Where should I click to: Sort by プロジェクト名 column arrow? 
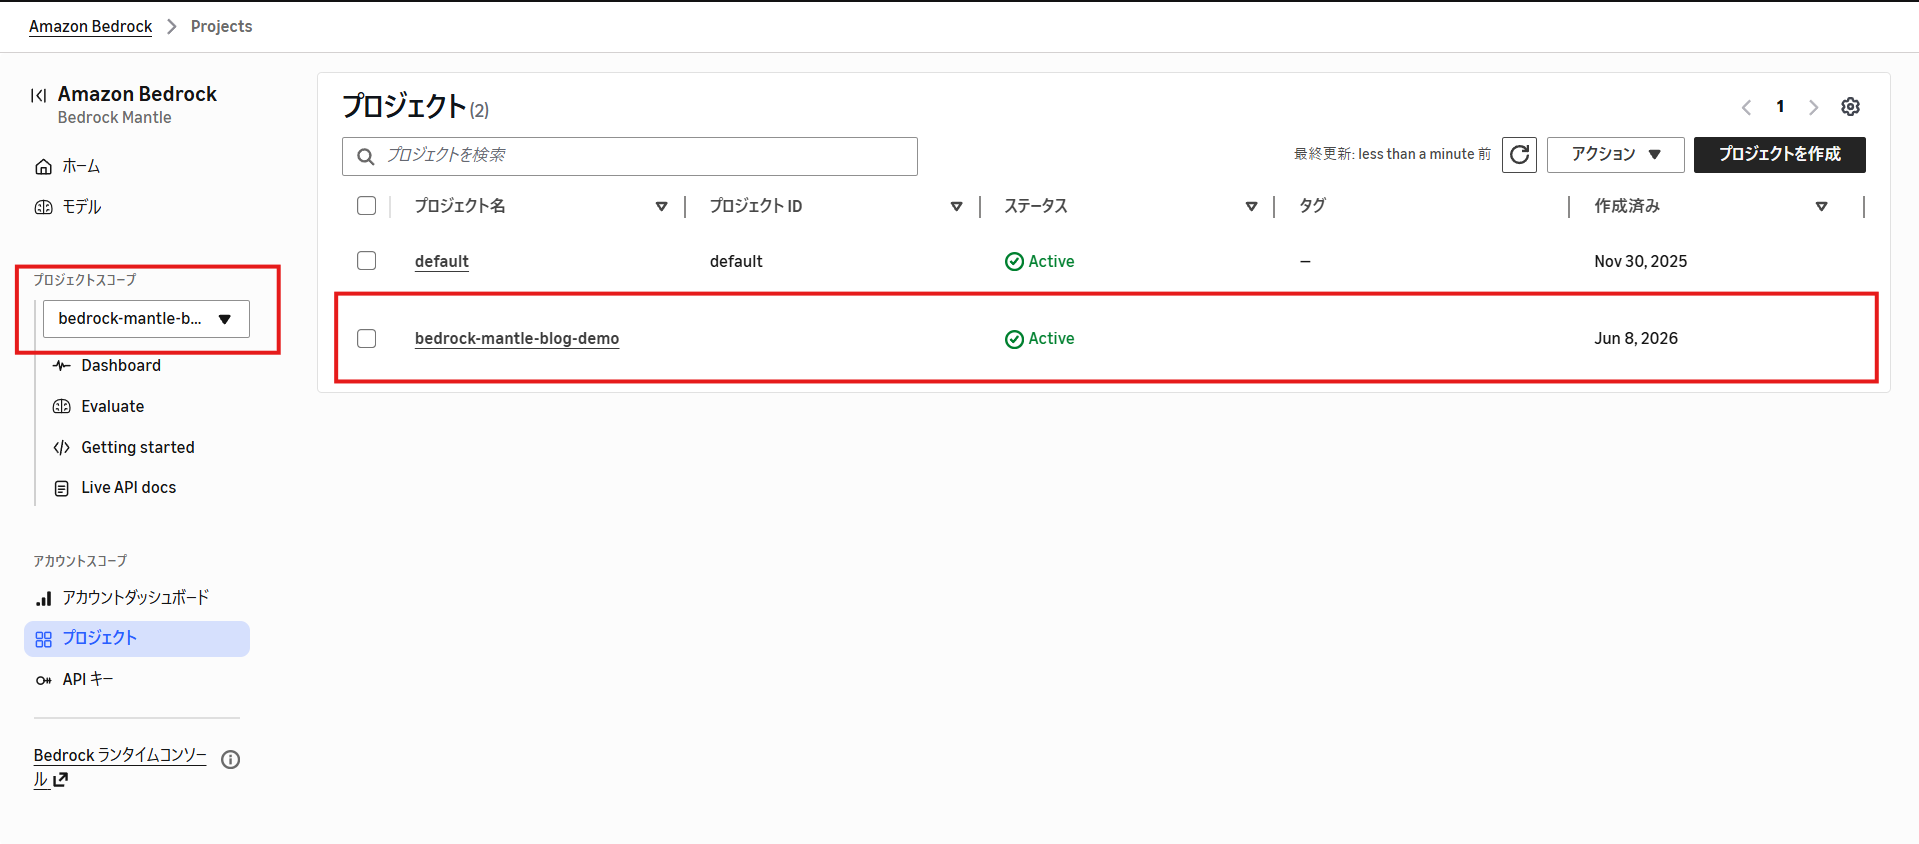[661, 207]
